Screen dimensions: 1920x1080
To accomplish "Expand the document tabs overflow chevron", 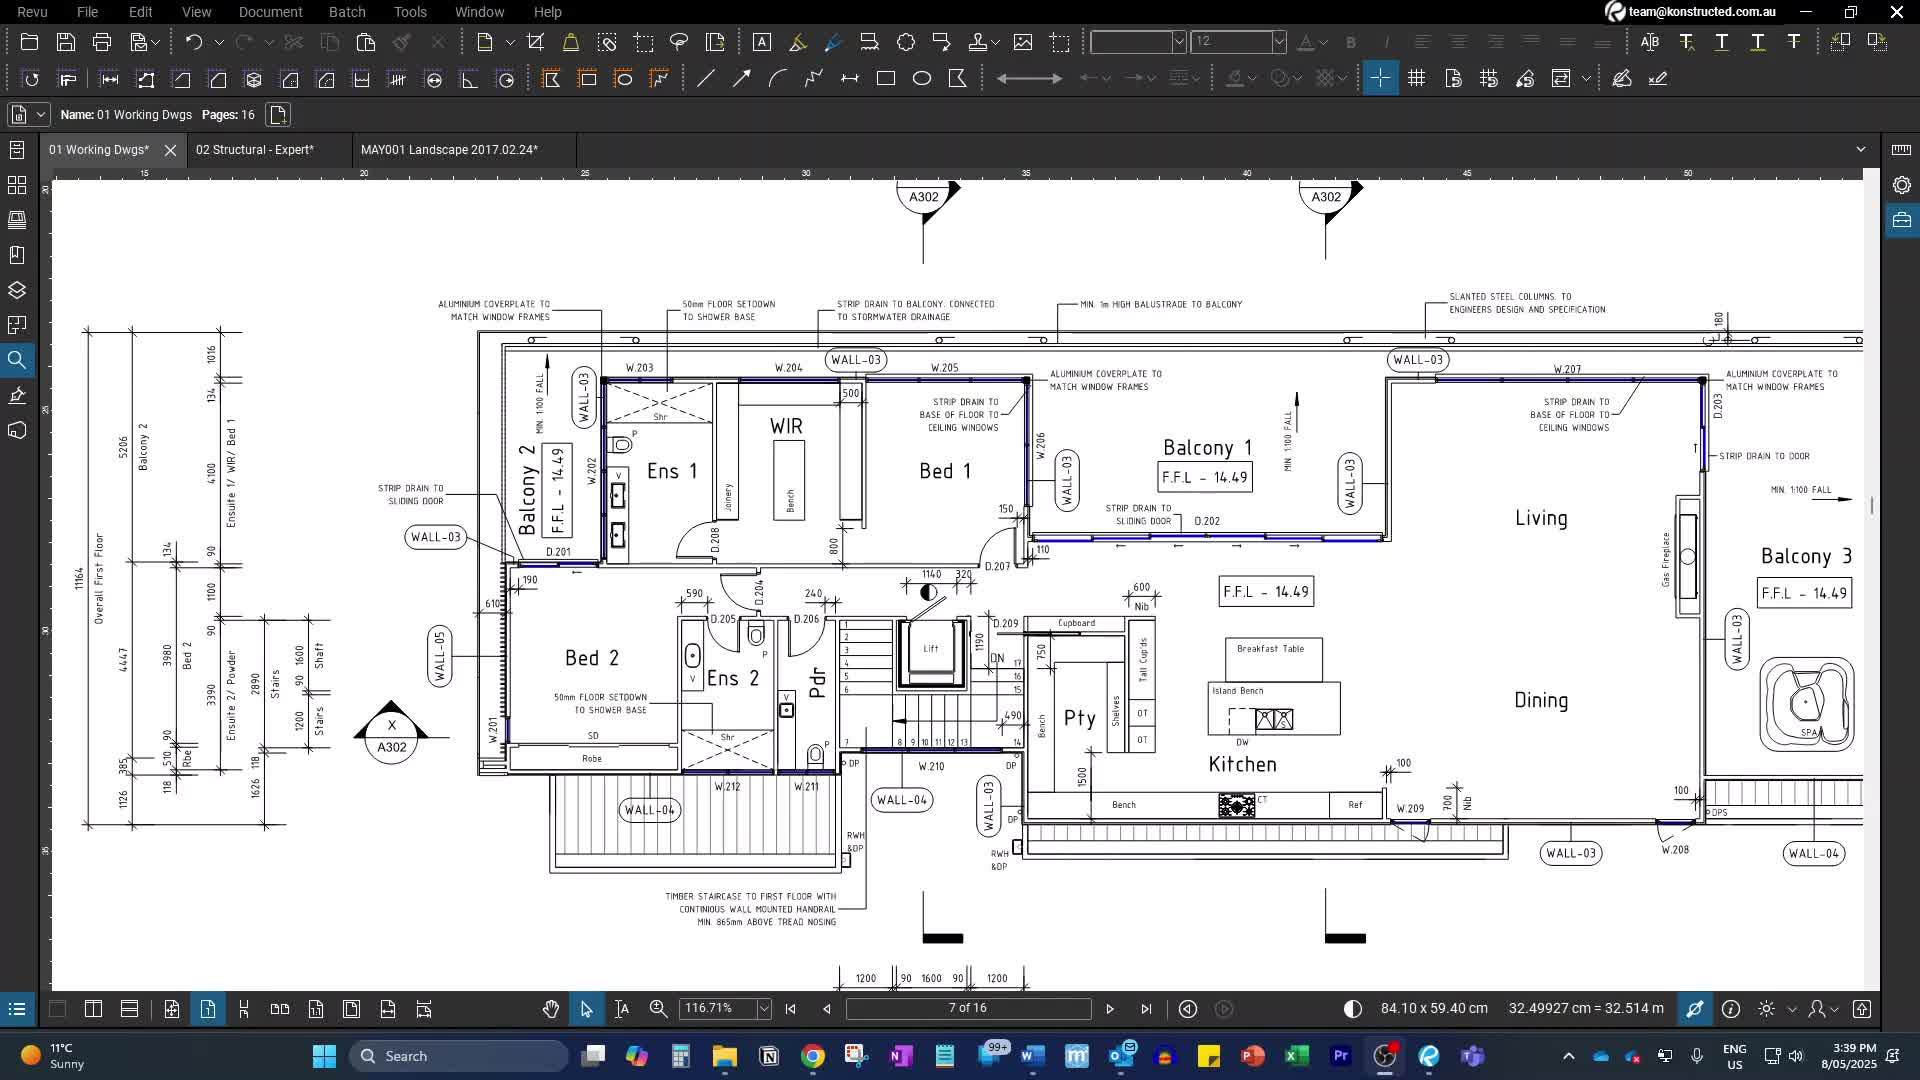I will click(x=1861, y=150).
